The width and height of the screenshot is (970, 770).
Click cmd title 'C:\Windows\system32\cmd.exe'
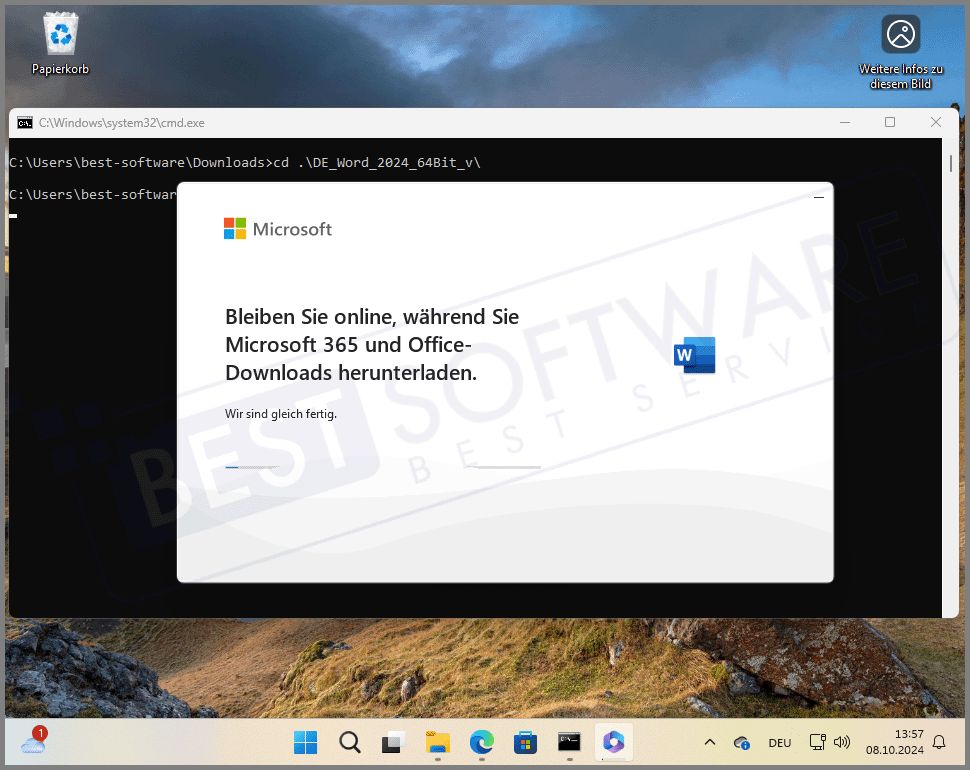(x=122, y=123)
